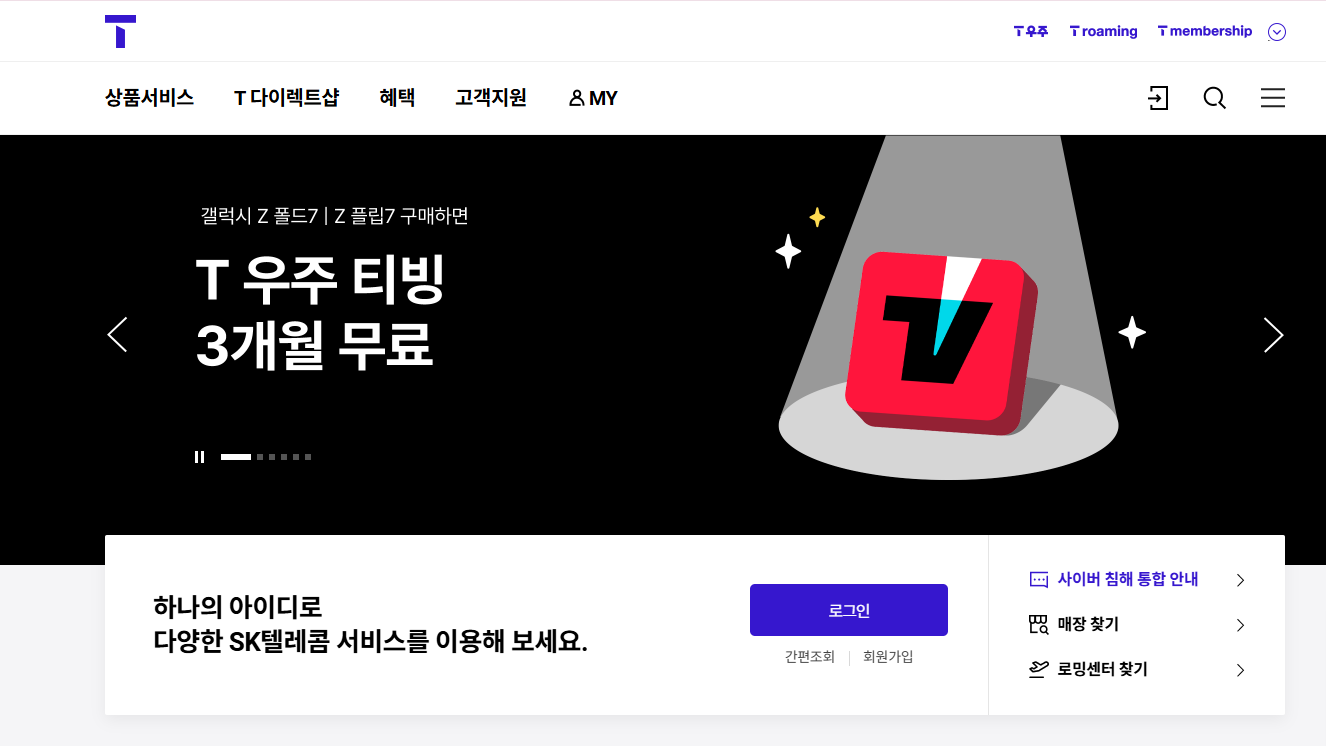Select the second carousel indicator dot

pos(260,457)
